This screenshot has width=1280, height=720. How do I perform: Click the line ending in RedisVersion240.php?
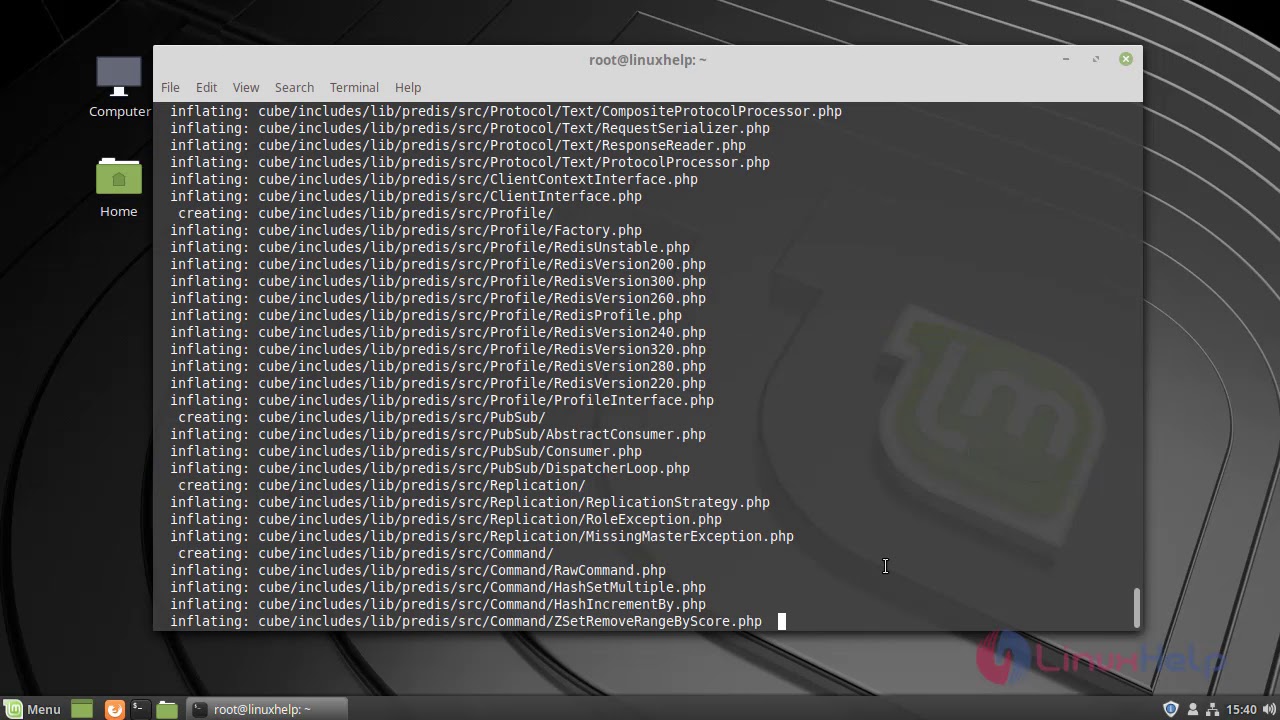pyautogui.click(x=438, y=332)
